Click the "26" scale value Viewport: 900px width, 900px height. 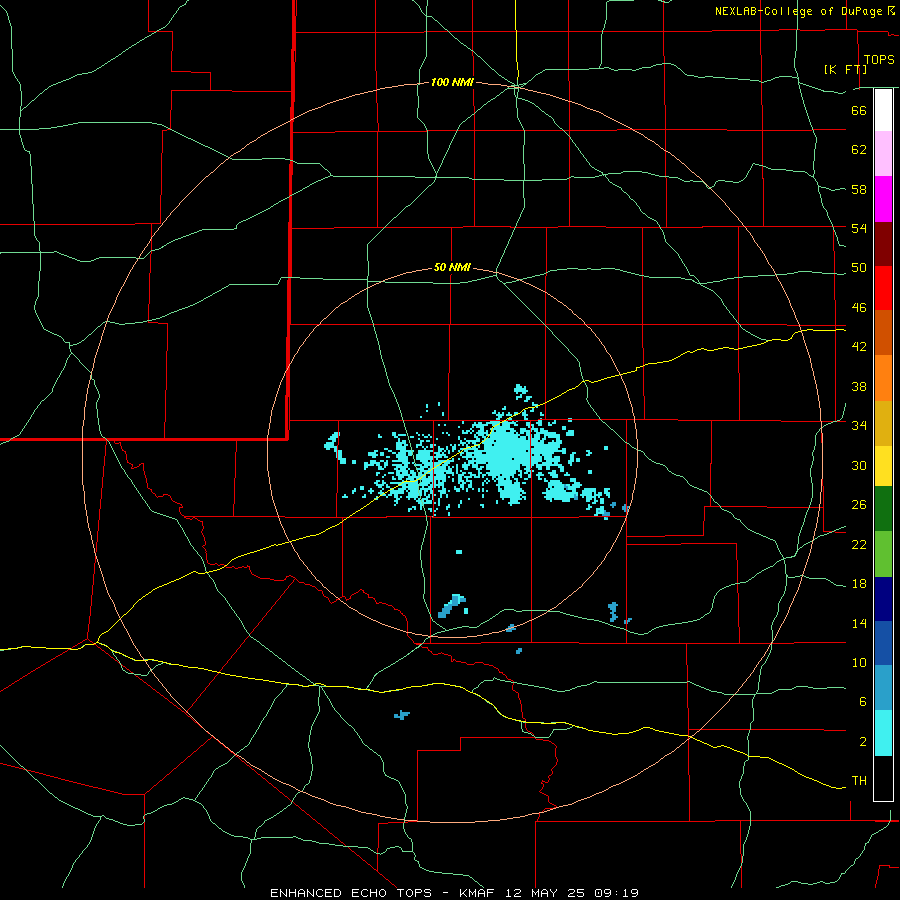coord(859,505)
